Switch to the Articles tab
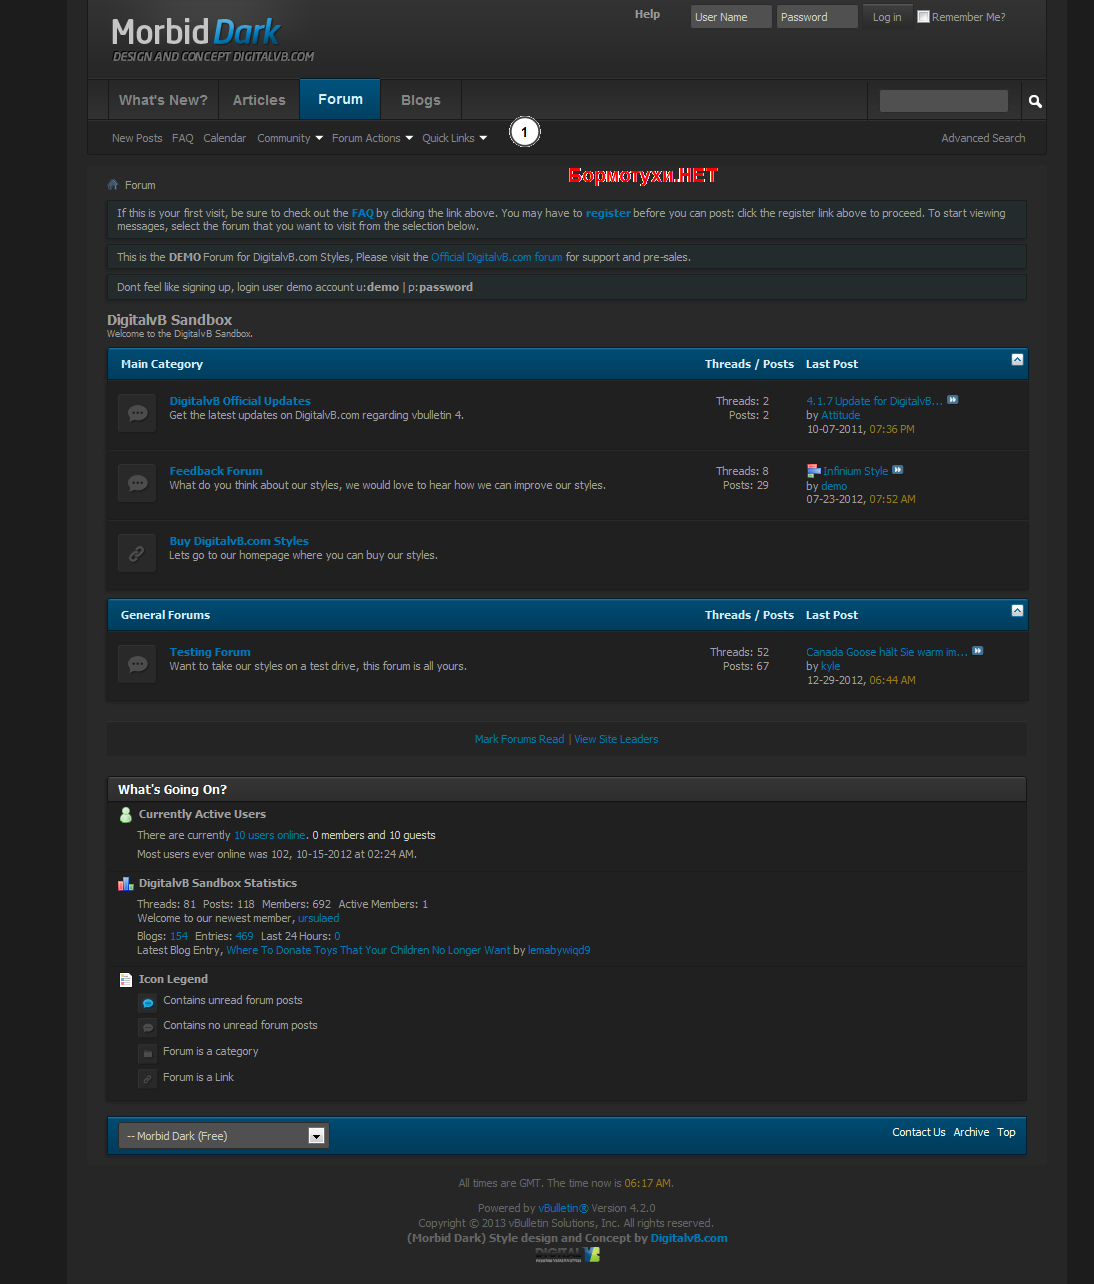The image size is (1094, 1284). (x=259, y=100)
